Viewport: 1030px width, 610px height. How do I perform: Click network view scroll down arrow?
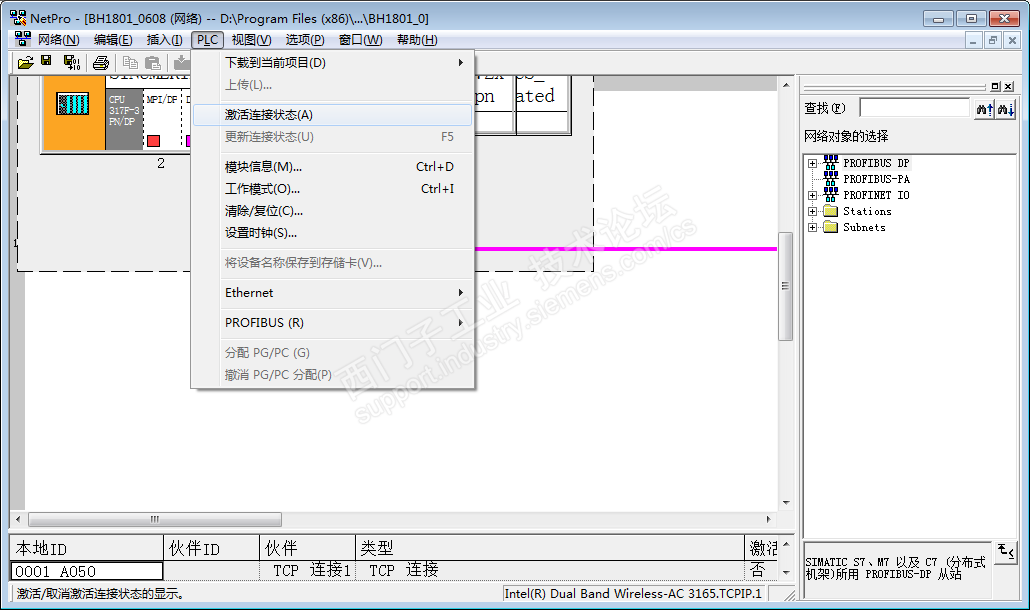coord(786,503)
